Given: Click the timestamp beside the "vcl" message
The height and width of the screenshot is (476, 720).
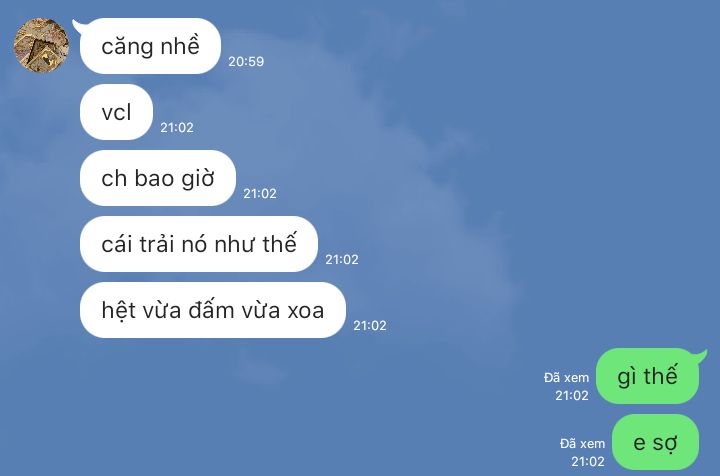Looking at the screenshot, I should tap(177, 128).
